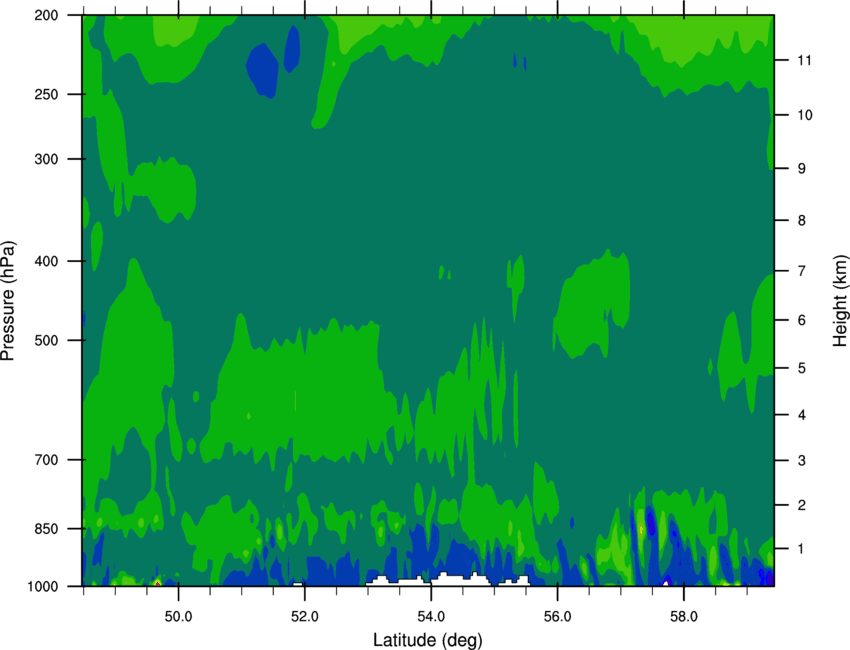Pick the 10 km height label
Screen dimensions: 850x650
pos(804,115)
